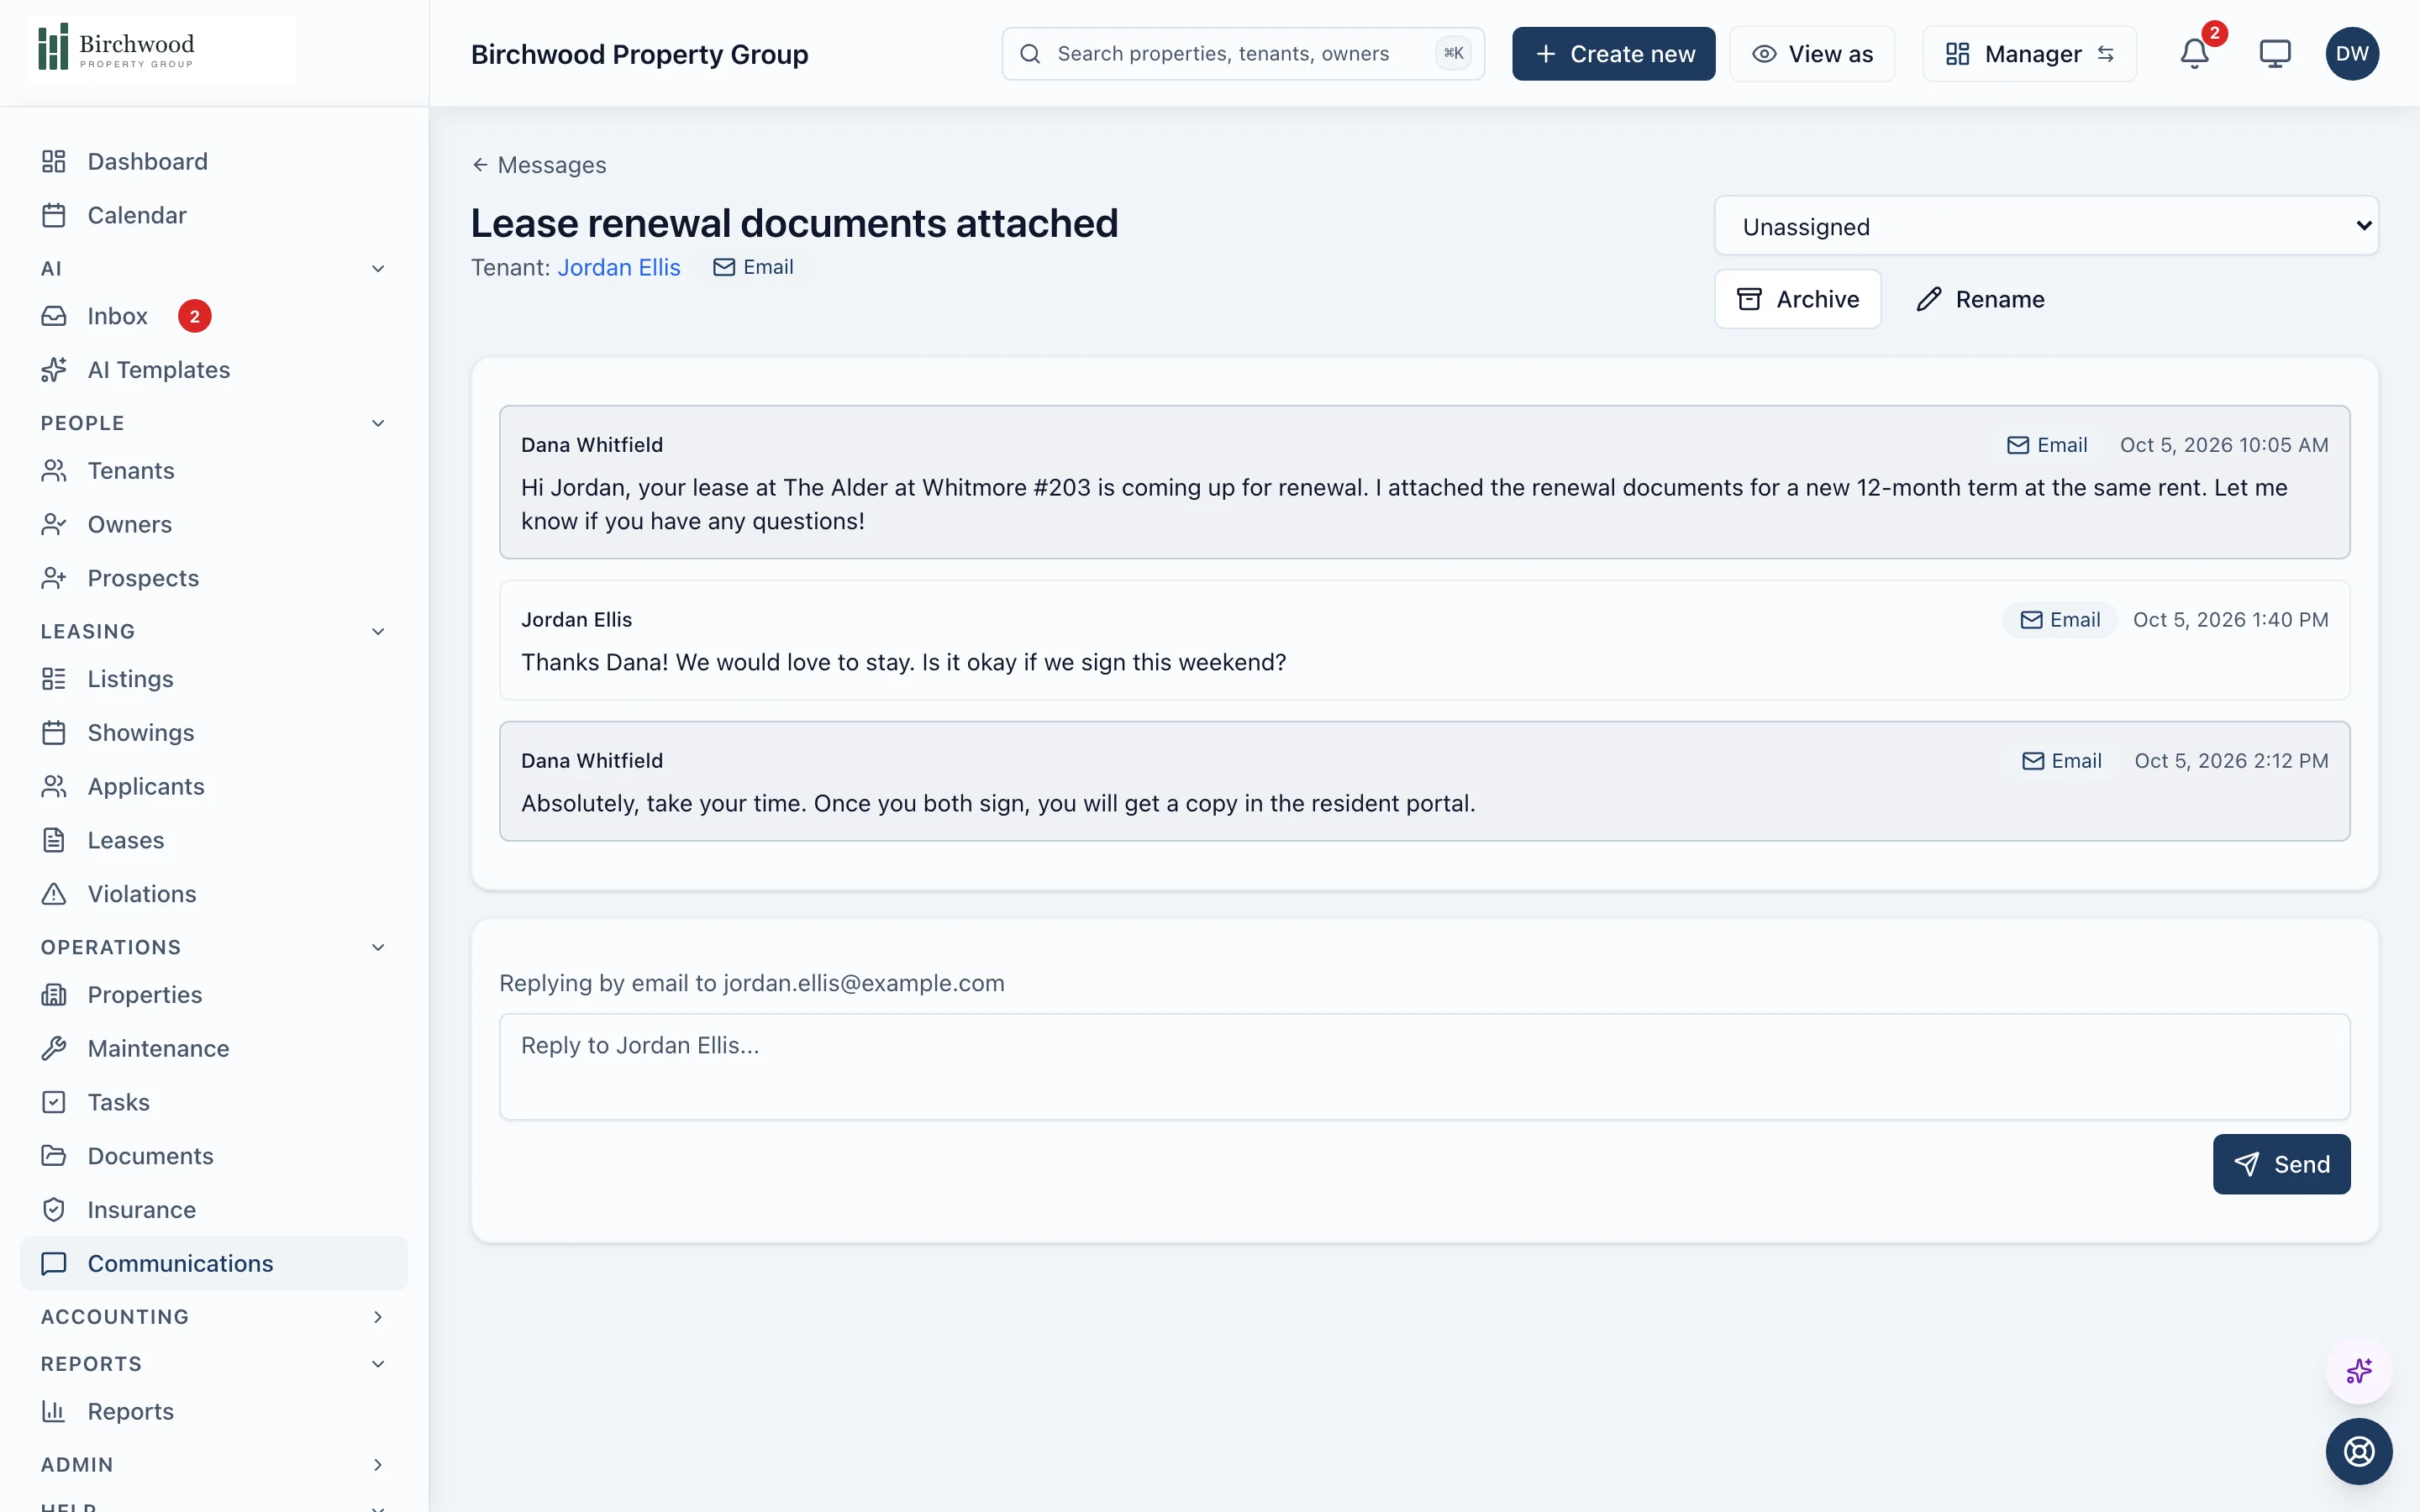
Task: Switch role with Manager selector
Action: pos(2029,54)
